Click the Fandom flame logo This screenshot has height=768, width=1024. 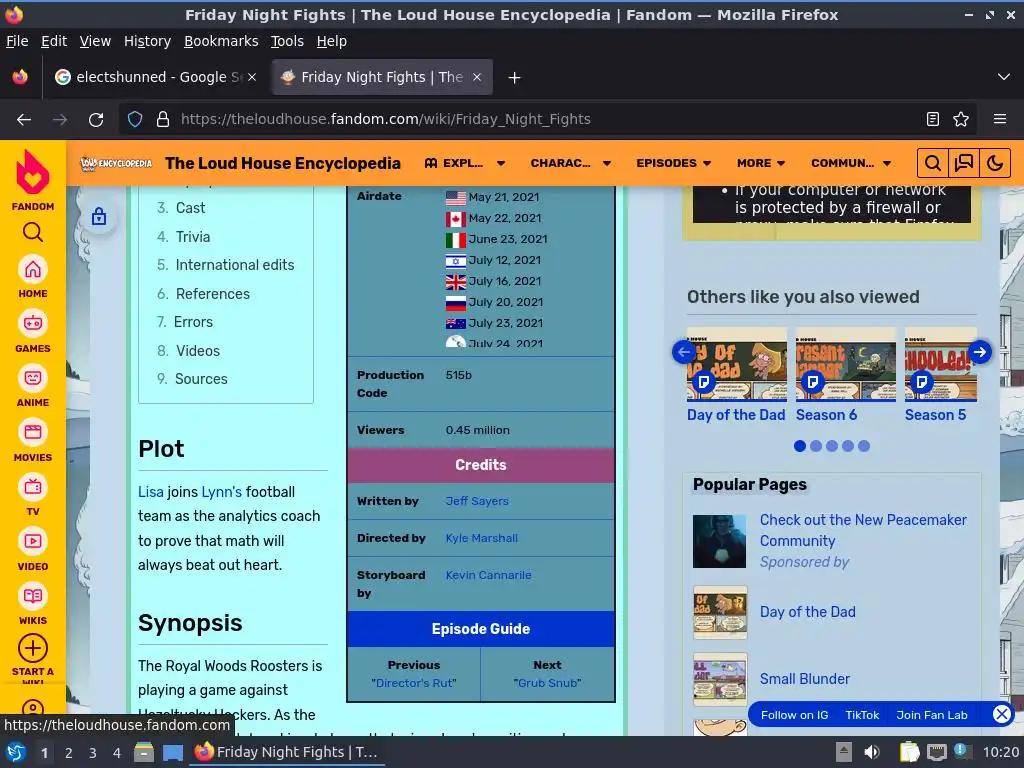(33, 173)
